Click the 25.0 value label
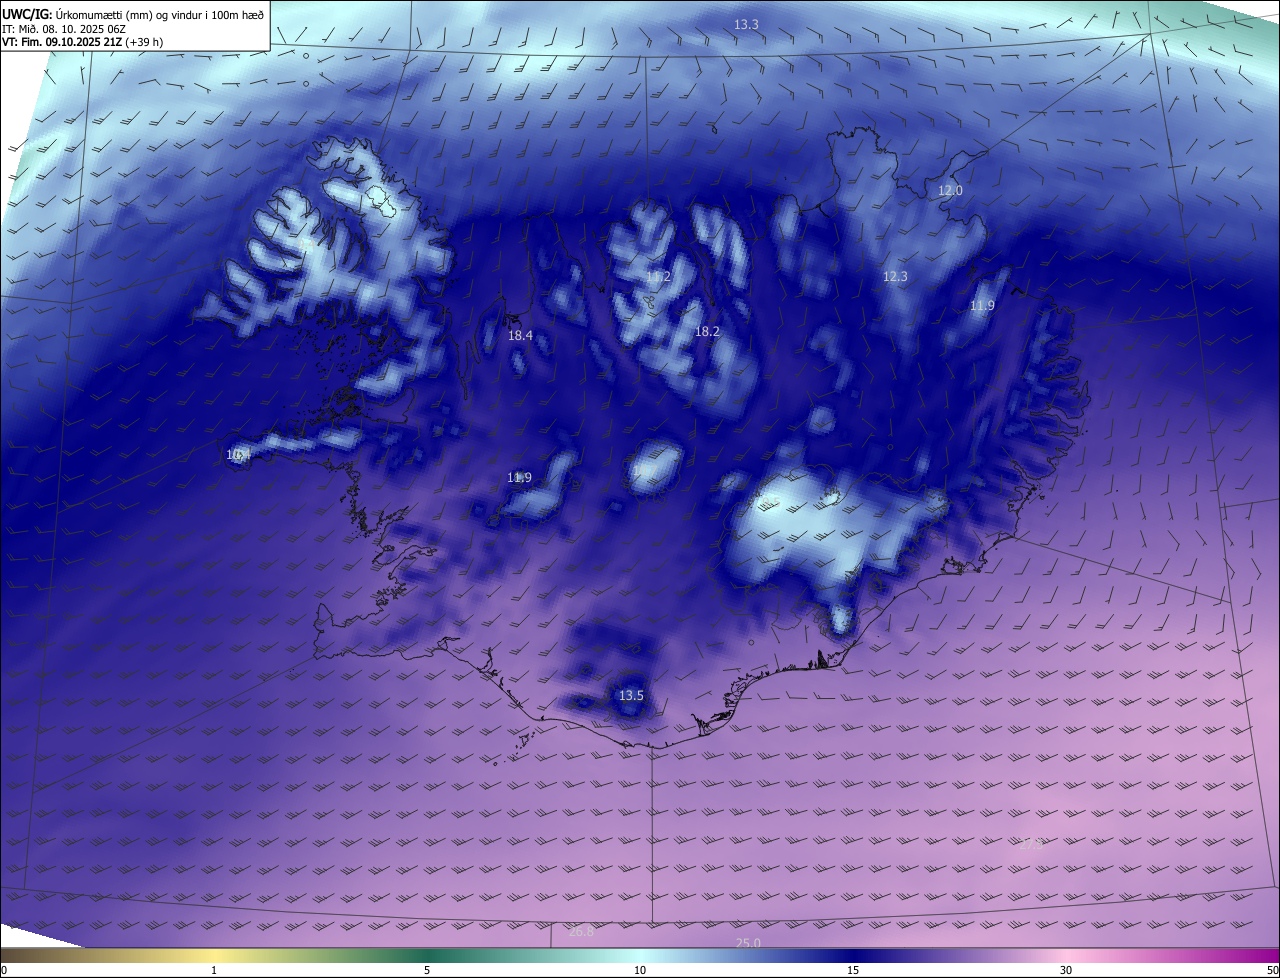Viewport: 1280px width, 978px height. (x=748, y=943)
